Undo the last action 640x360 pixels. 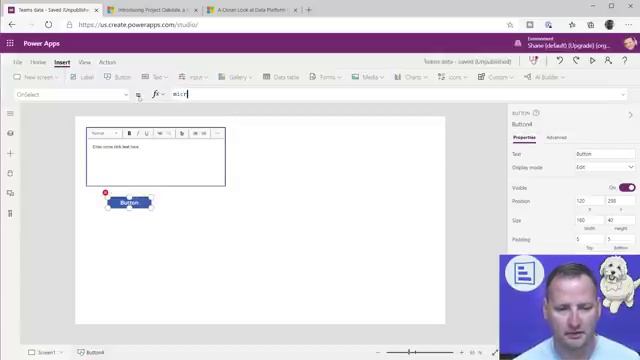click(560, 61)
